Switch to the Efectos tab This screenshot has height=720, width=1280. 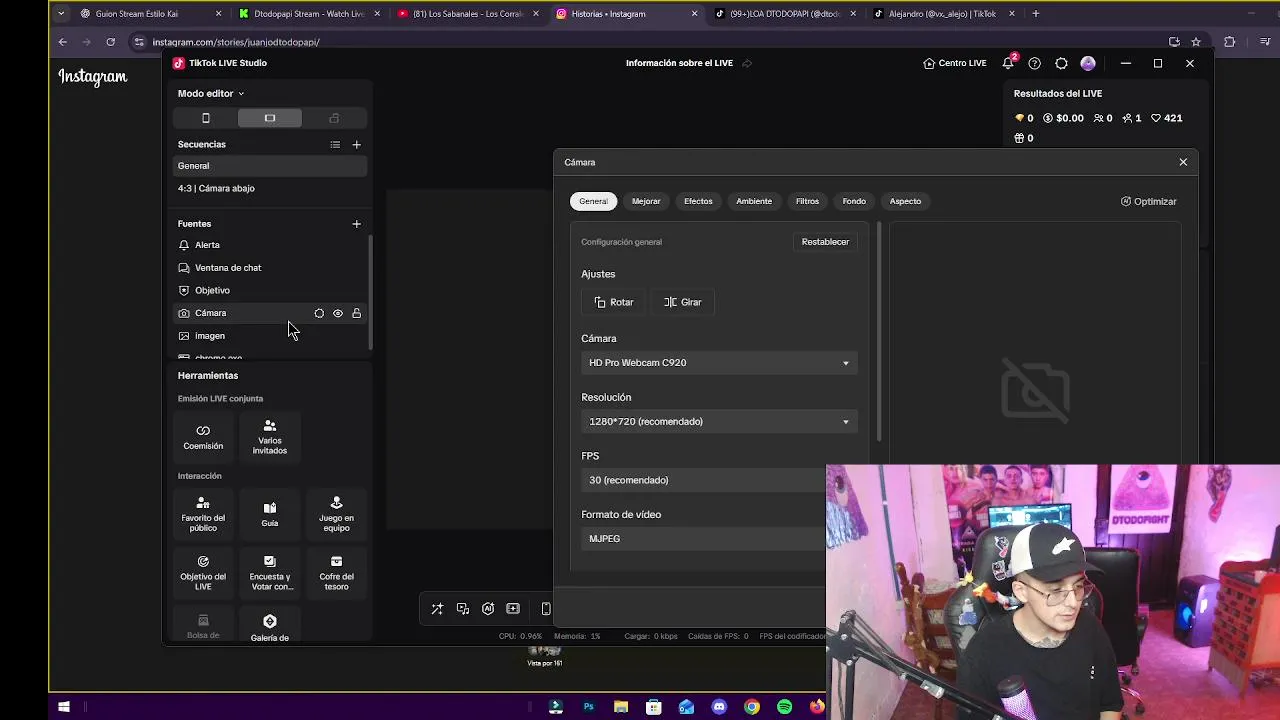(x=698, y=201)
